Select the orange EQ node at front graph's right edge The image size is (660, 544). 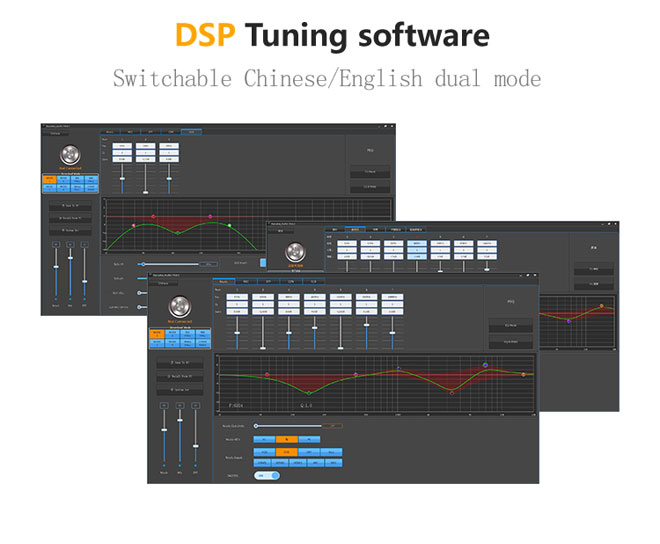(x=523, y=374)
